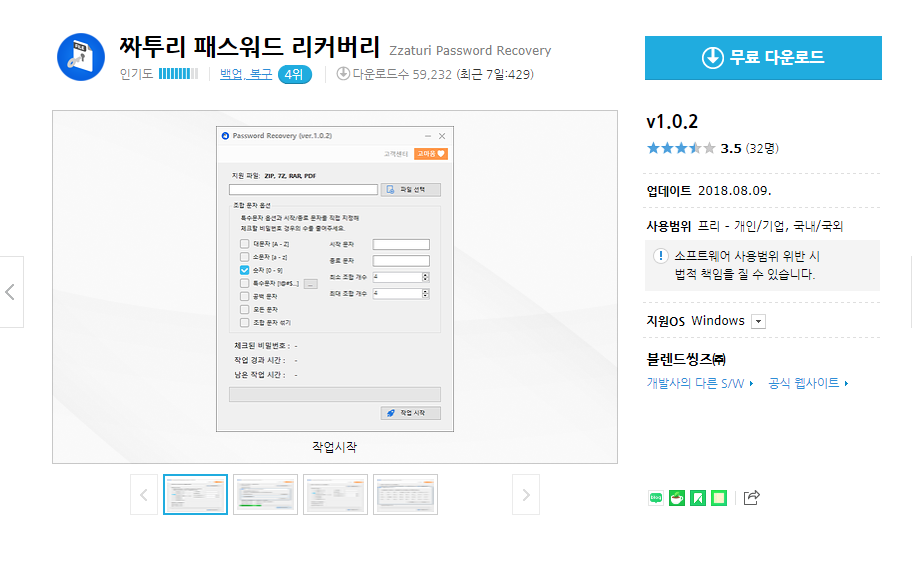Show next thumbnails with right chevron

pos(526,495)
